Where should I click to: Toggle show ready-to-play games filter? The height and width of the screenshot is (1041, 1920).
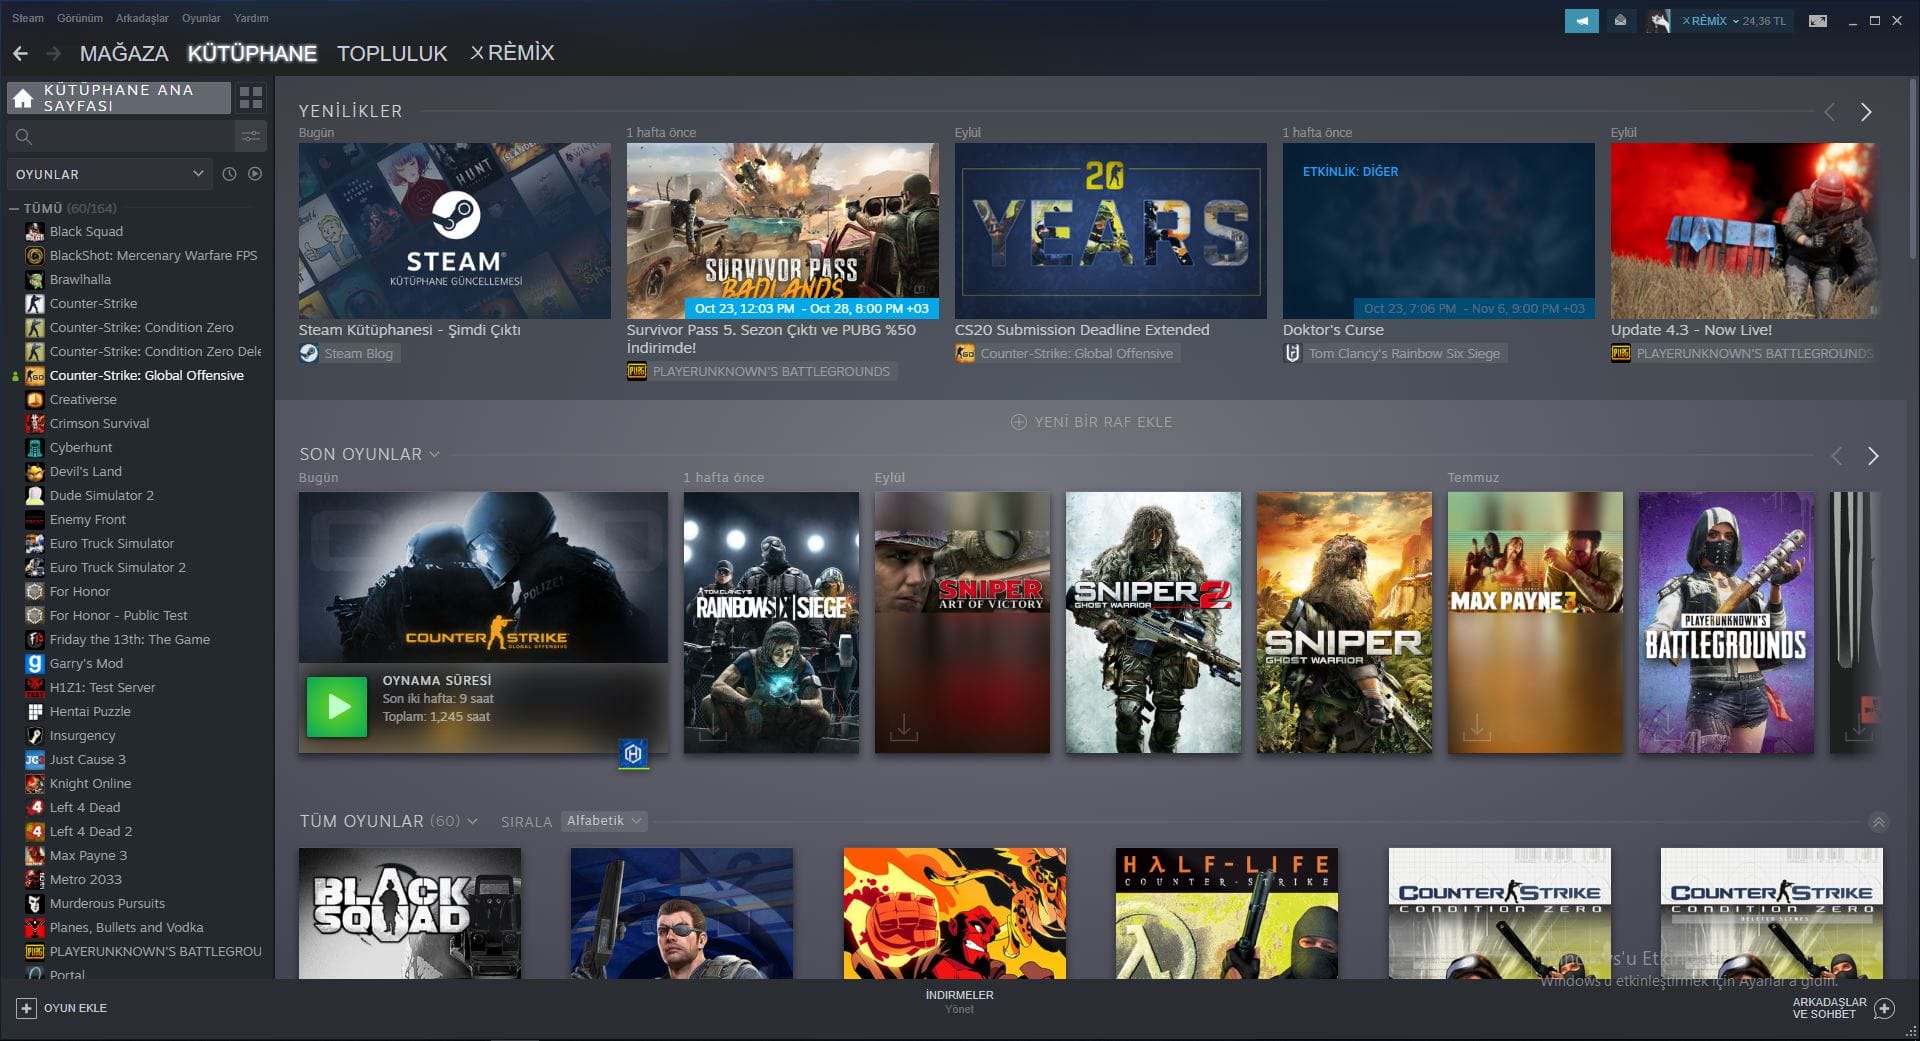coord(255,174)
